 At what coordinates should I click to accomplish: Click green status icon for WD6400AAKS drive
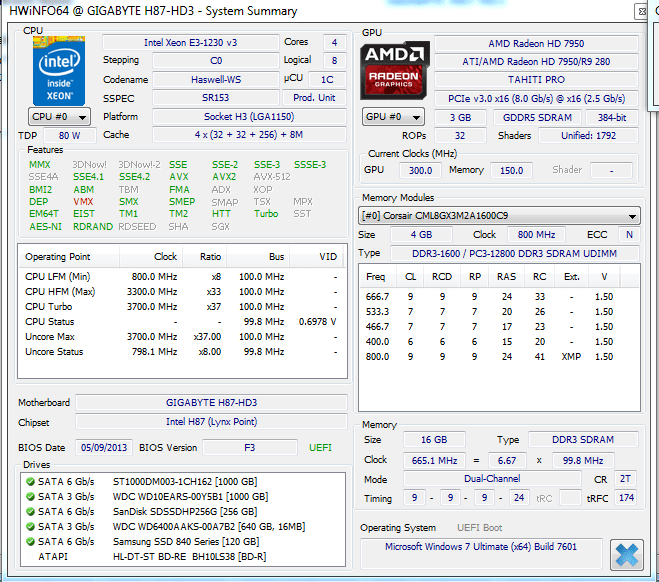click(x=30, y=527)
